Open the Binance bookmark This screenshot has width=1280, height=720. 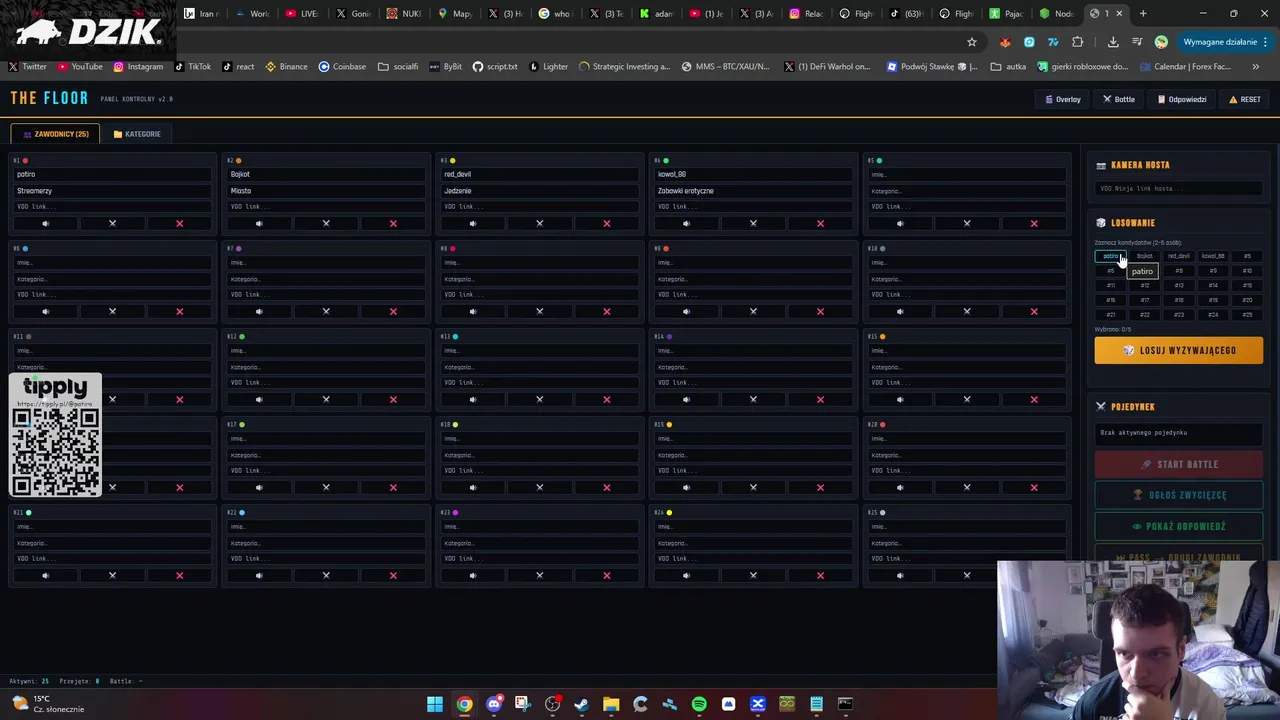[x=286, y=67]
